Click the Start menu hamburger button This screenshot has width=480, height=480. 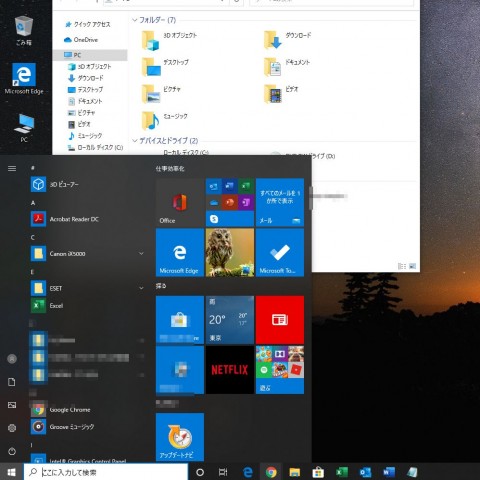[12, 168]
